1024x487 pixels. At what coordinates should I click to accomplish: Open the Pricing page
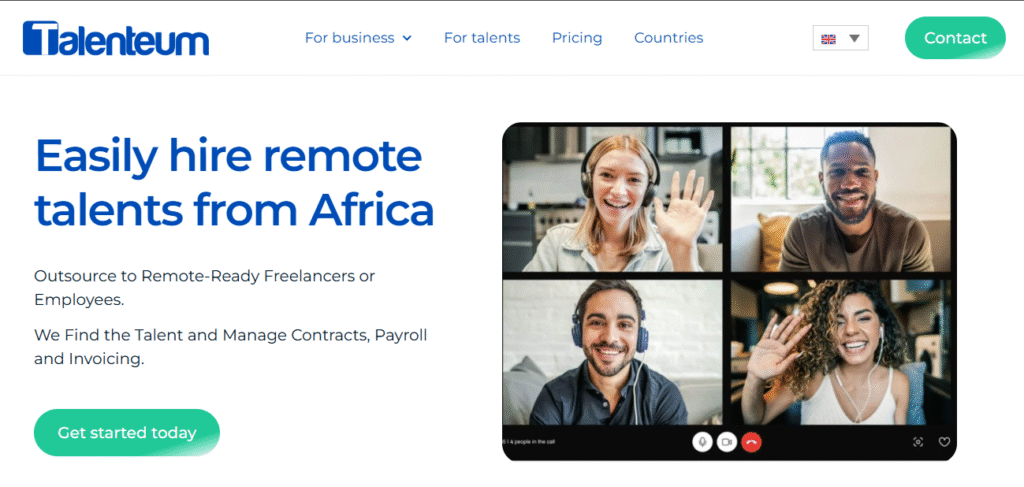click(x=577, y=38)
